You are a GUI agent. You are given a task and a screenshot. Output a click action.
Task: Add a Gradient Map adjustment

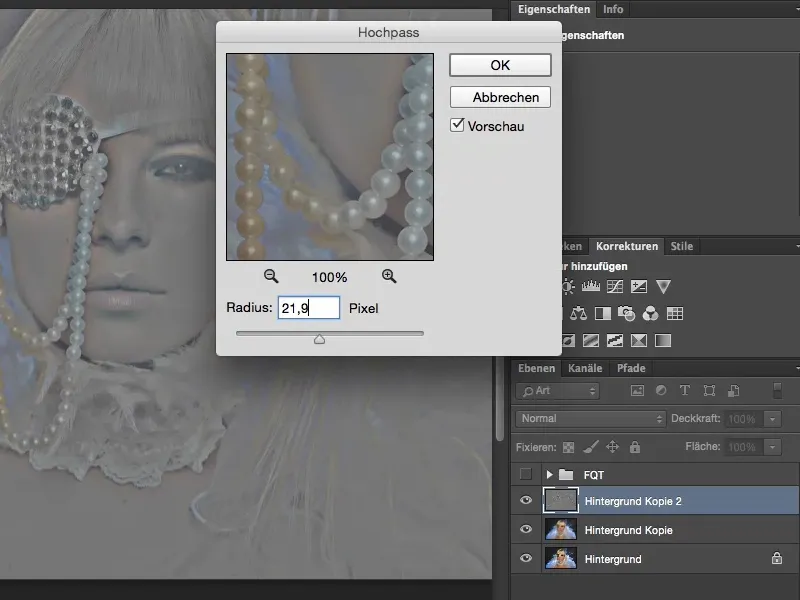pos(663,340)
